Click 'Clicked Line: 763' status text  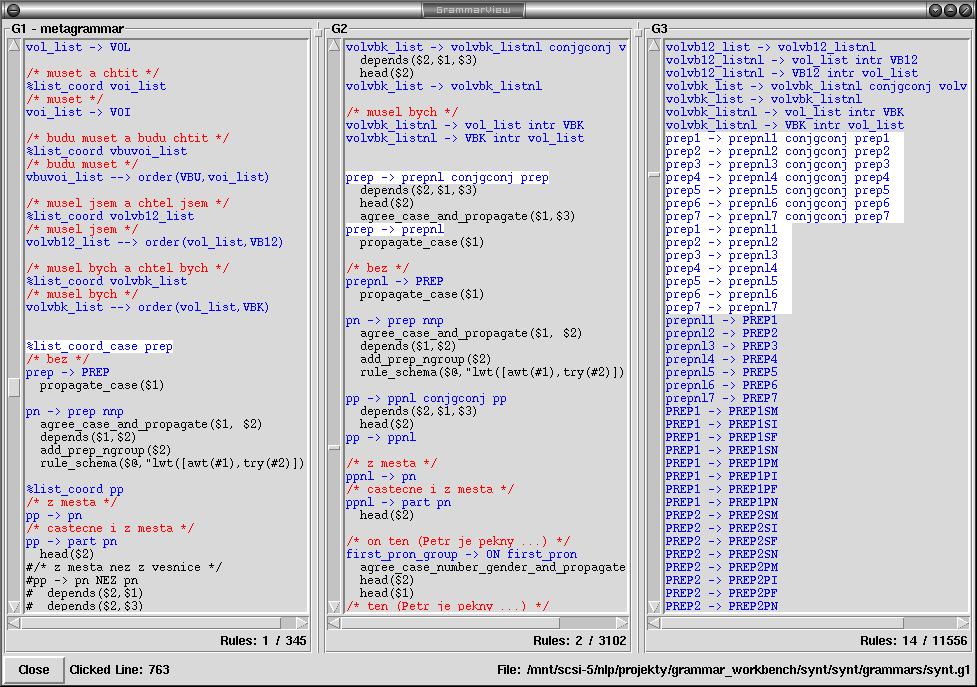(x=119, y=670)
